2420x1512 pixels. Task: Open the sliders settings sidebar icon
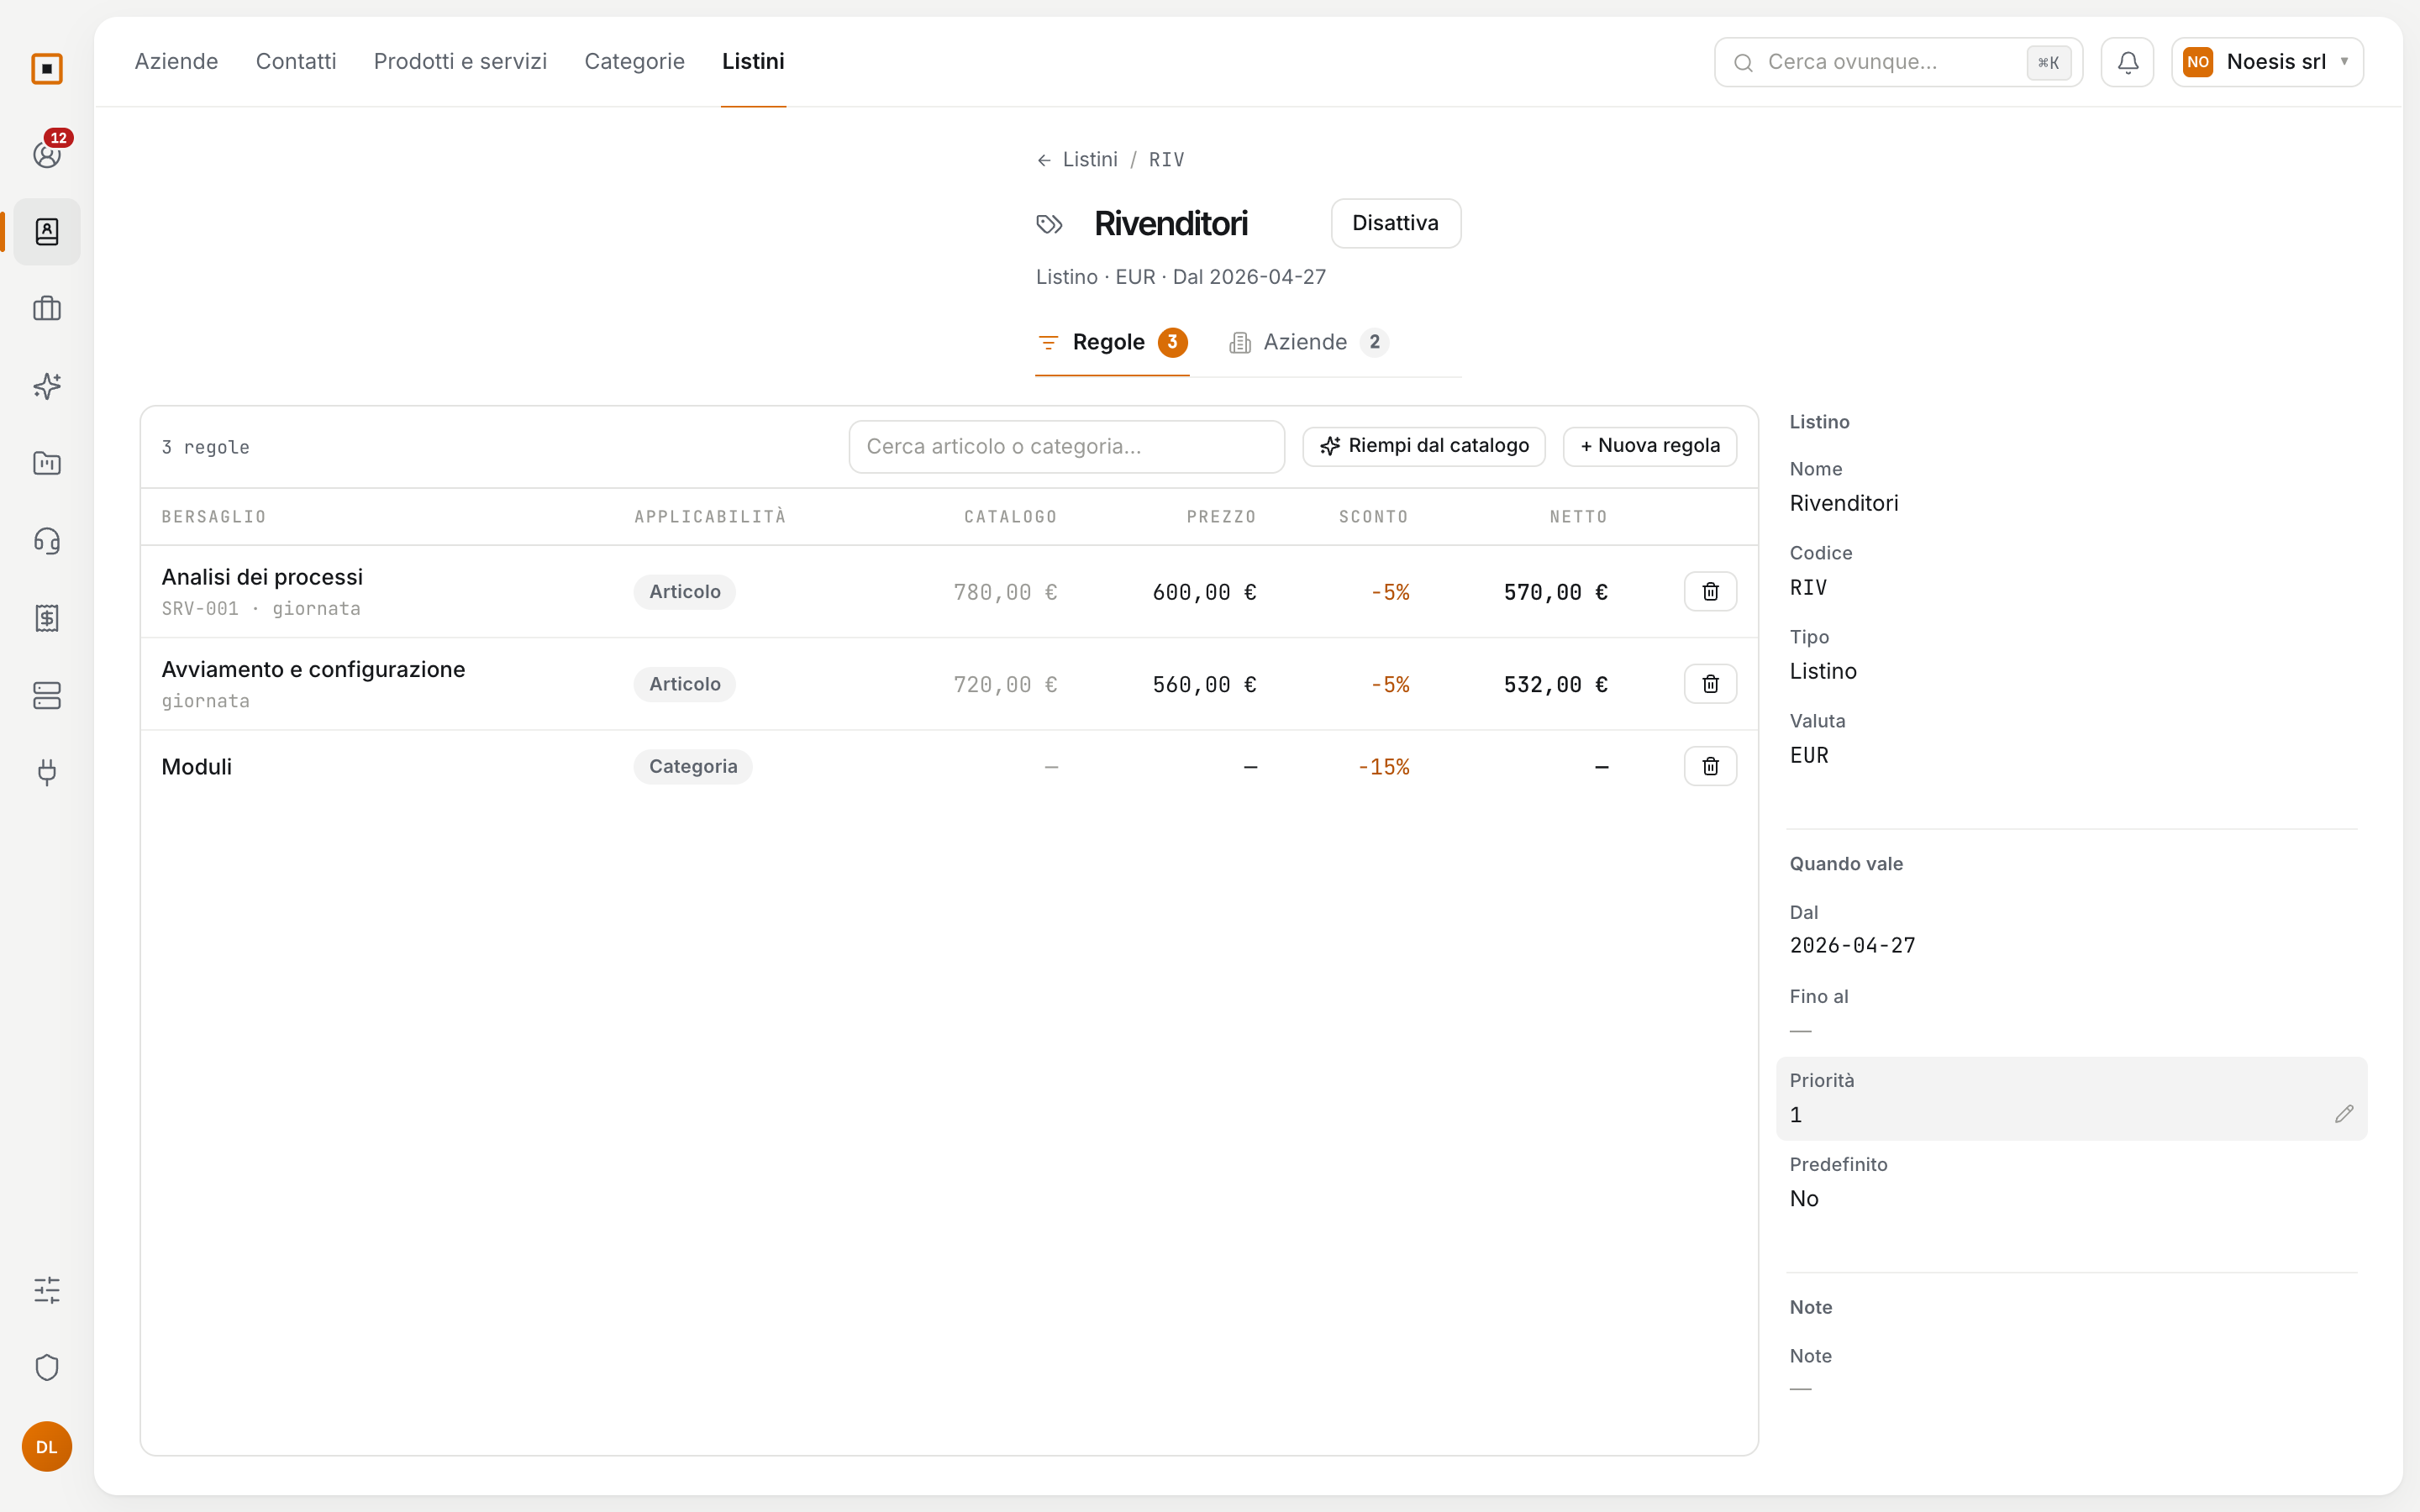(47, 1290)
